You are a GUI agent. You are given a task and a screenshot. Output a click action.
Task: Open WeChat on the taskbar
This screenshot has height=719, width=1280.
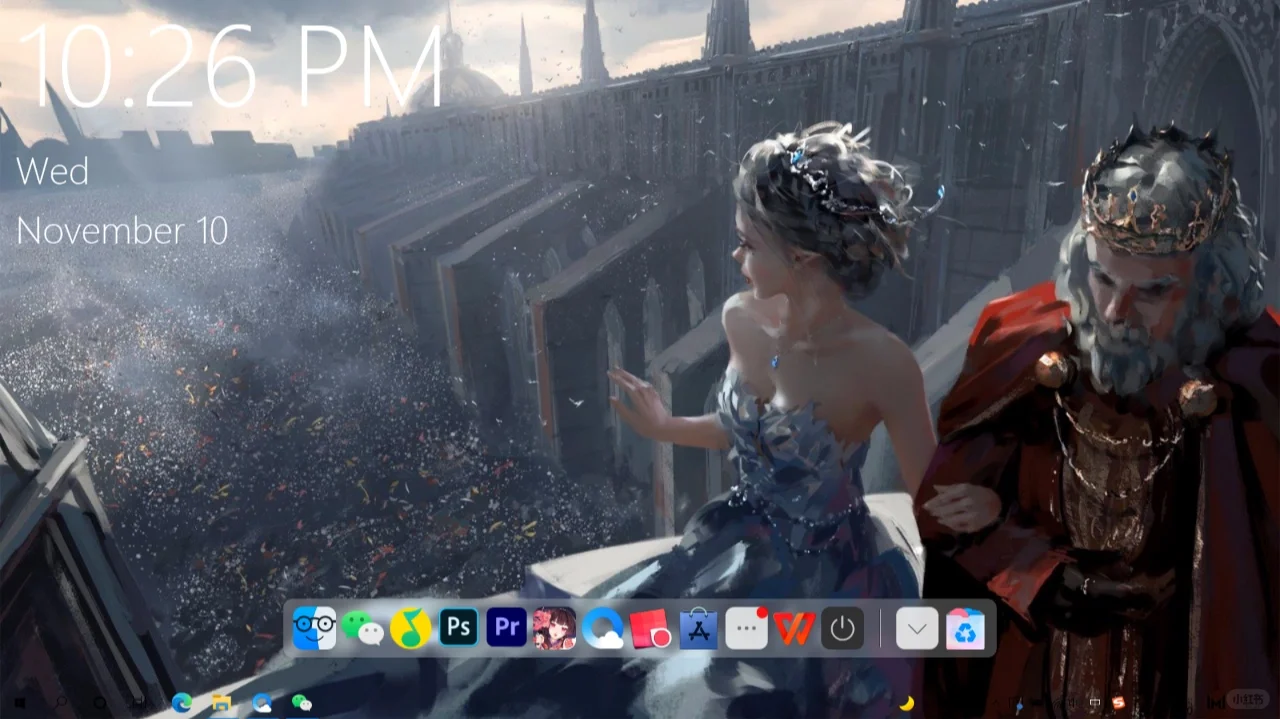tap(301, 703)
